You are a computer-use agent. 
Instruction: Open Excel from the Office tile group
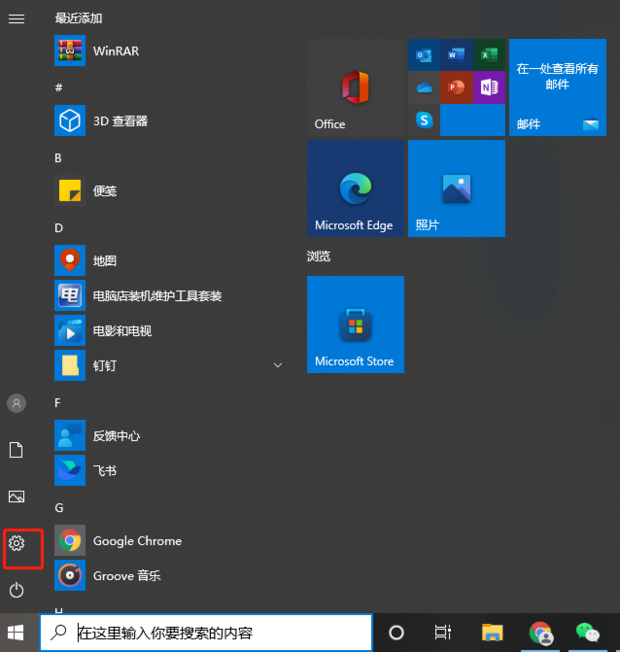tap(489, 55)
